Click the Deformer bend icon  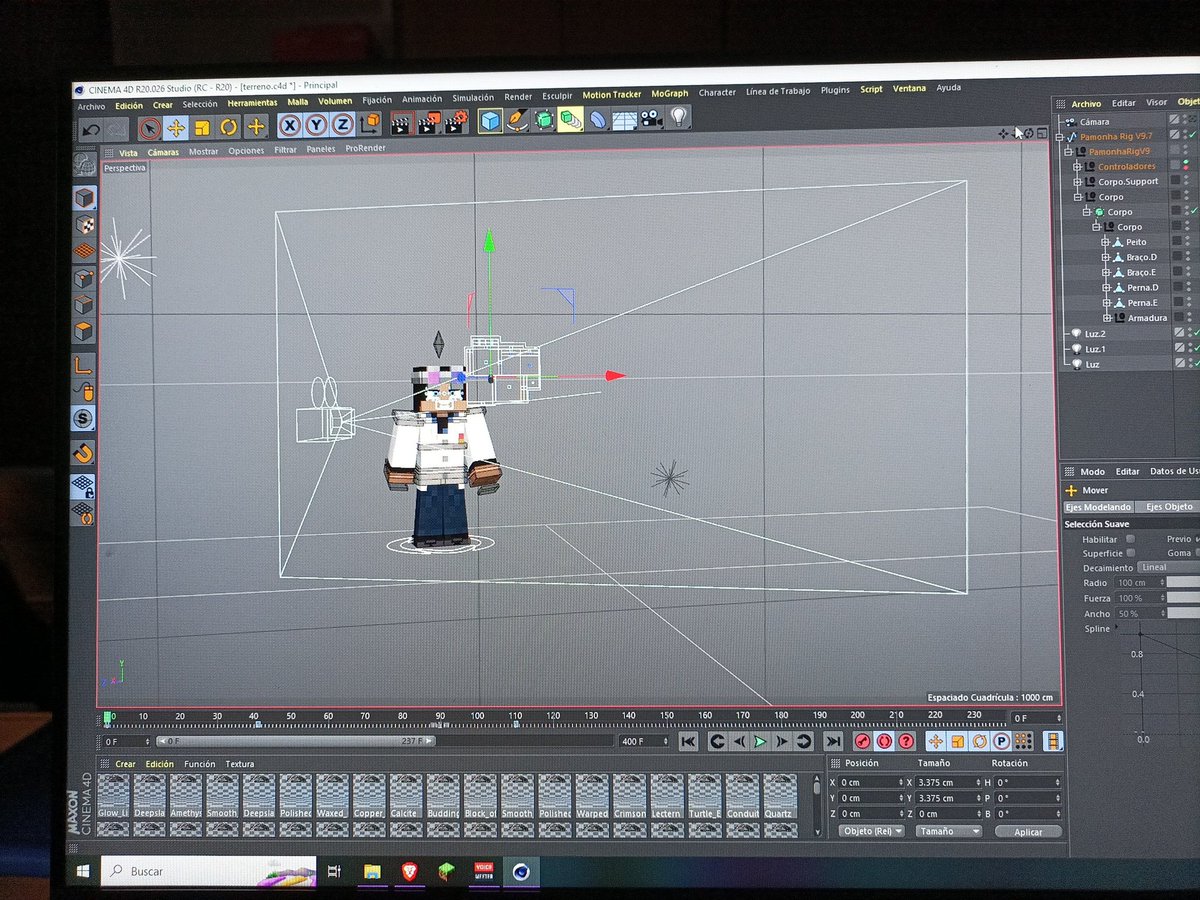(598, 119)
